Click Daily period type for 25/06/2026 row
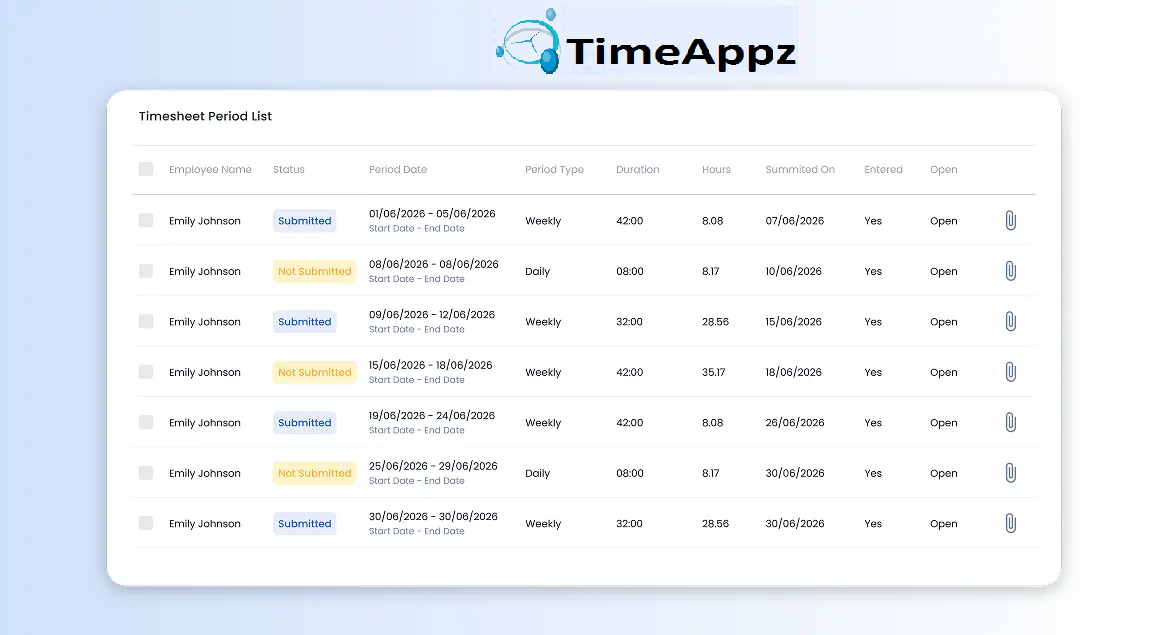This screenshot has height=635, width=1168. (537, 473)
